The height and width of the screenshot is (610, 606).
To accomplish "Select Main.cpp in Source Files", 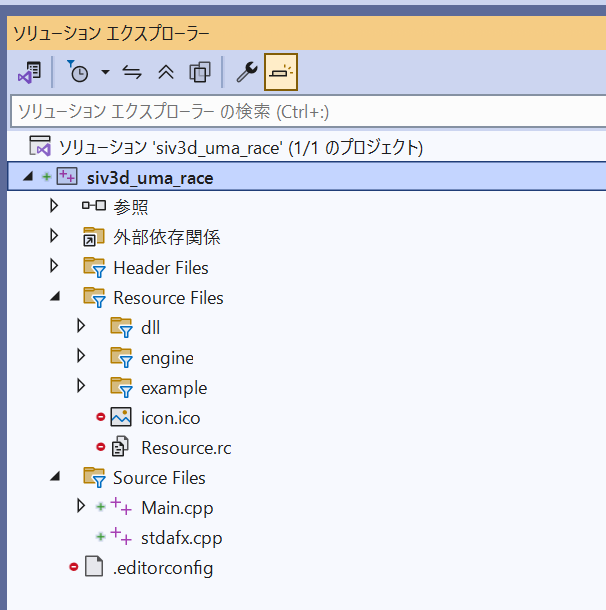I will (x=176, y=508).
